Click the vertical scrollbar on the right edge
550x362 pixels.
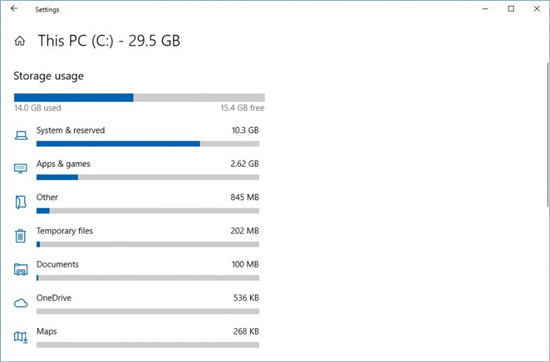(x=548, y=135)
